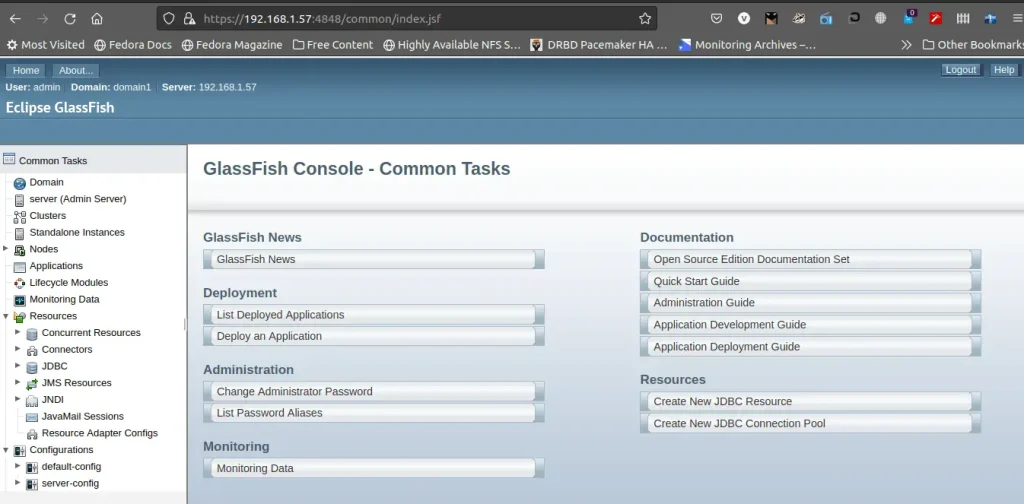Click the JMS Resources icon
This screenshot has height=504, width=1024.
coord(31,384)
